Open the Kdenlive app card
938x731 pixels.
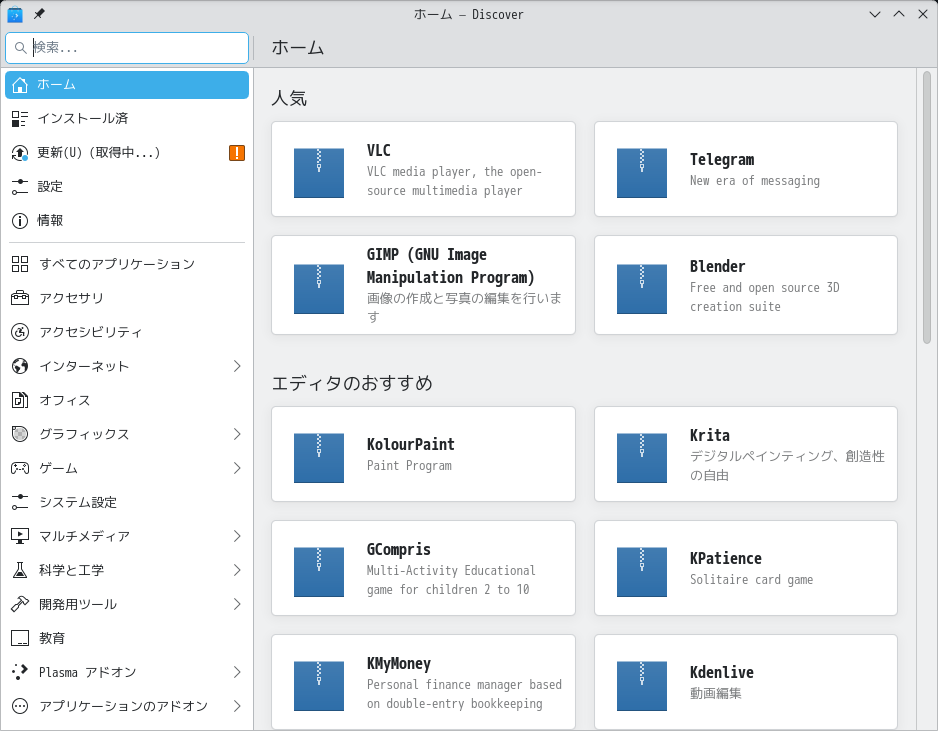(746, 683)
